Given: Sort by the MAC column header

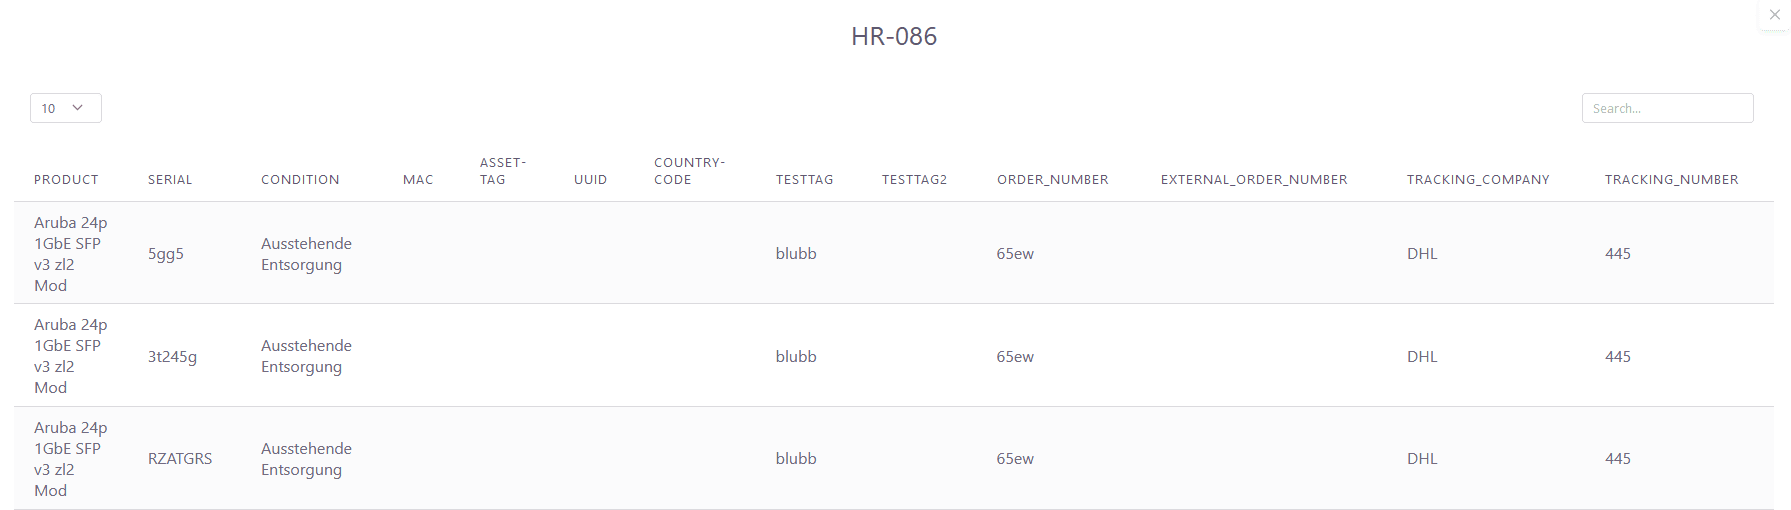Looking at the screenshot, I should (x=418, y=180).
